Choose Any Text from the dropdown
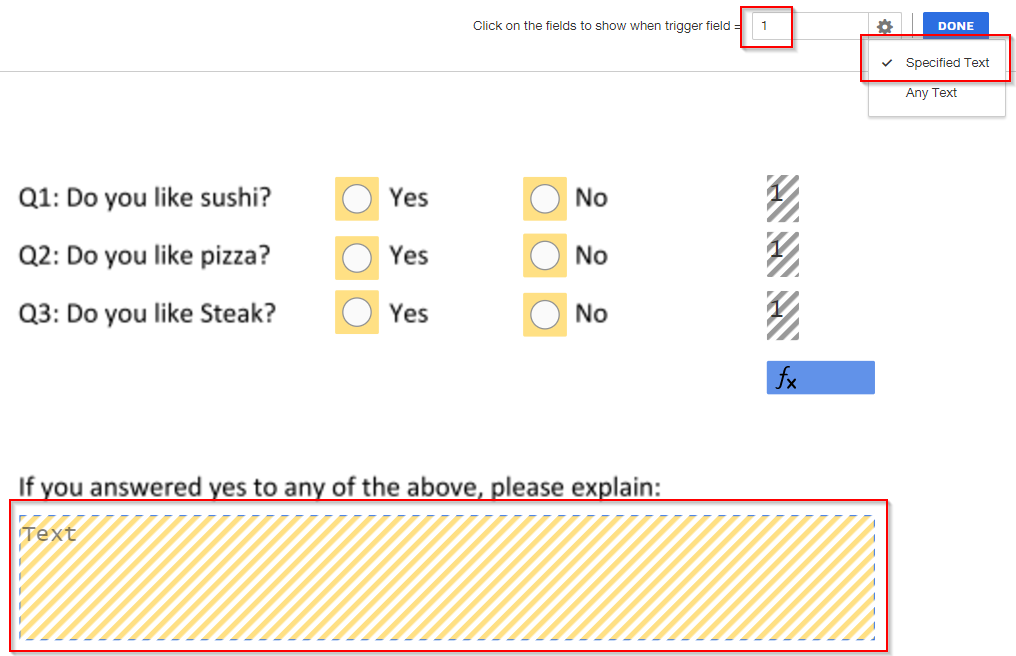This screenshot has width=1016, height=656. click(931, 92)
